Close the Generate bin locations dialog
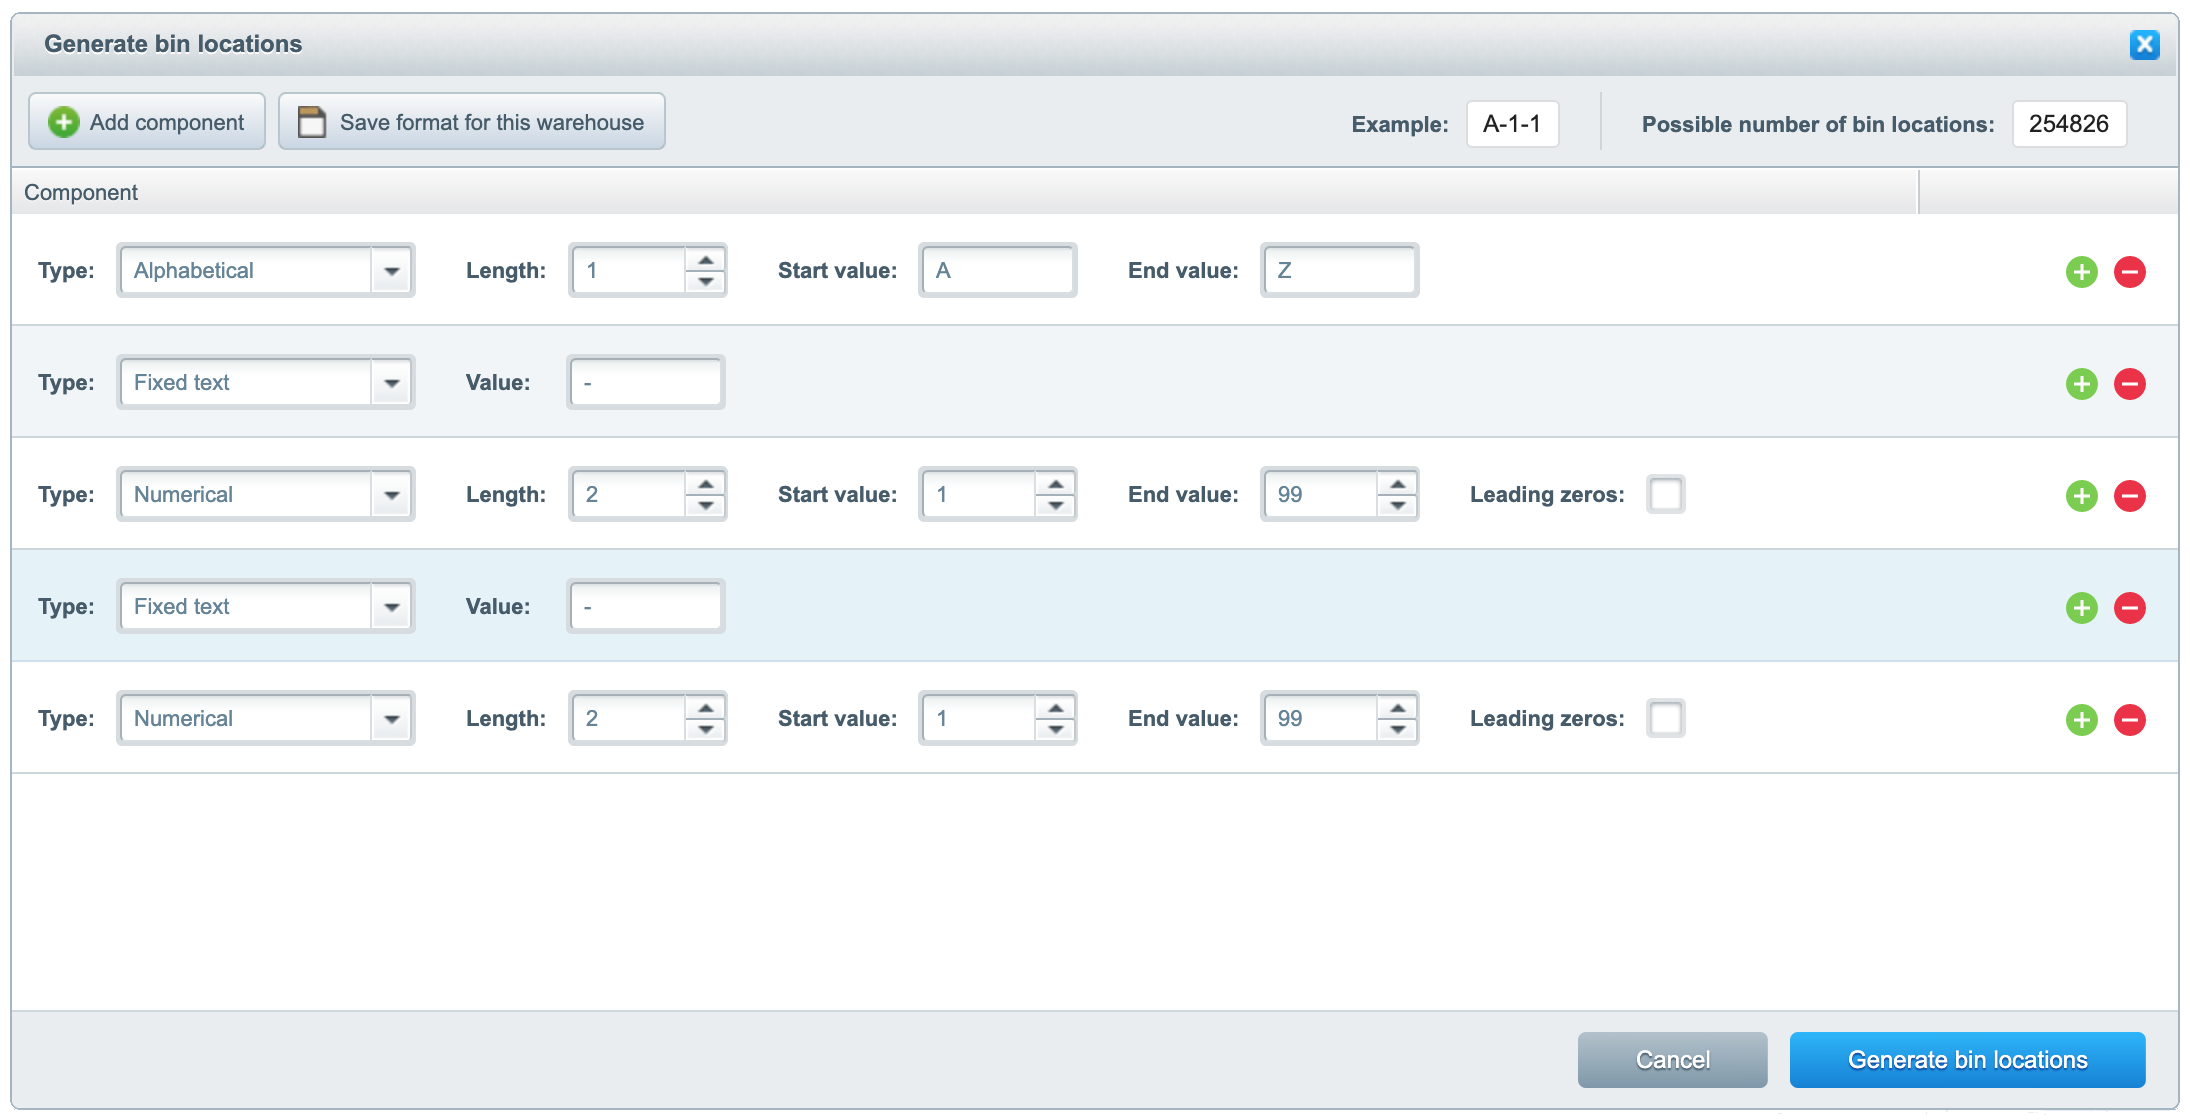 [x=2144, y=44]
